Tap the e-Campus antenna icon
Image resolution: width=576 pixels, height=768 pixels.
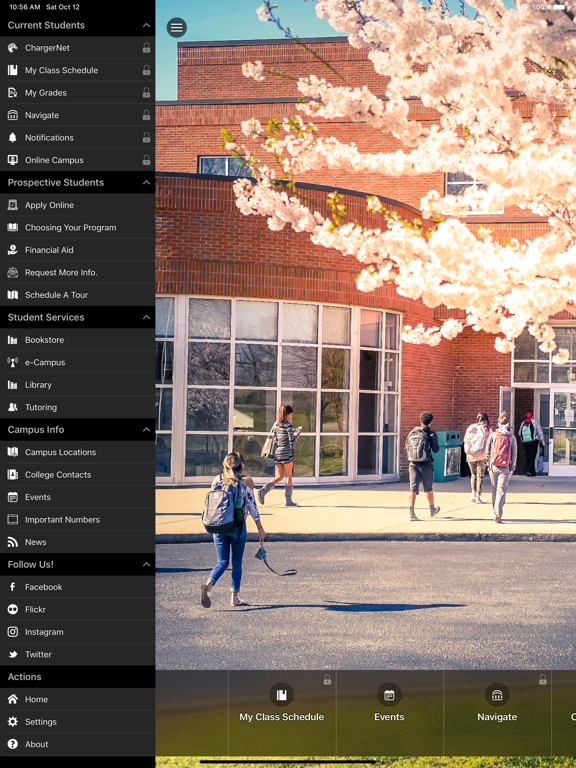point(13,362)
